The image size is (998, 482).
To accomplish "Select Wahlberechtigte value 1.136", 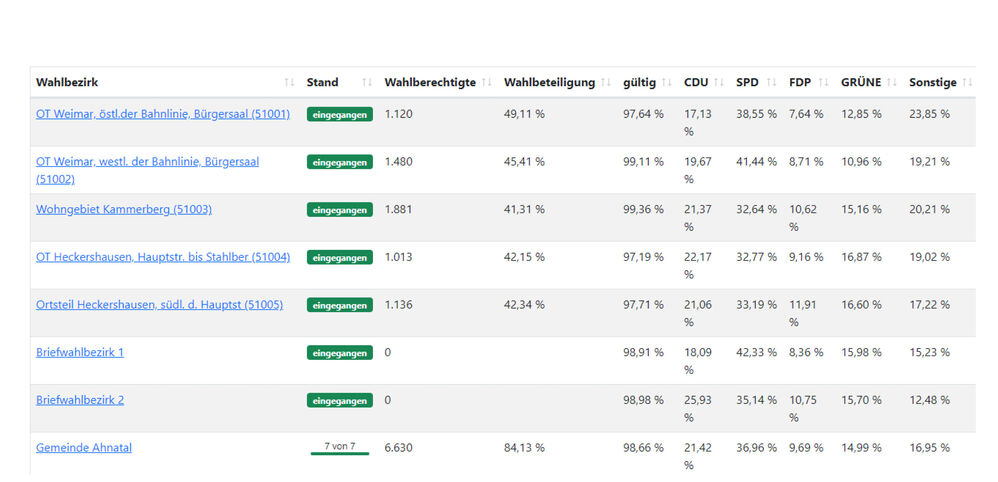I will pos(398,305).
